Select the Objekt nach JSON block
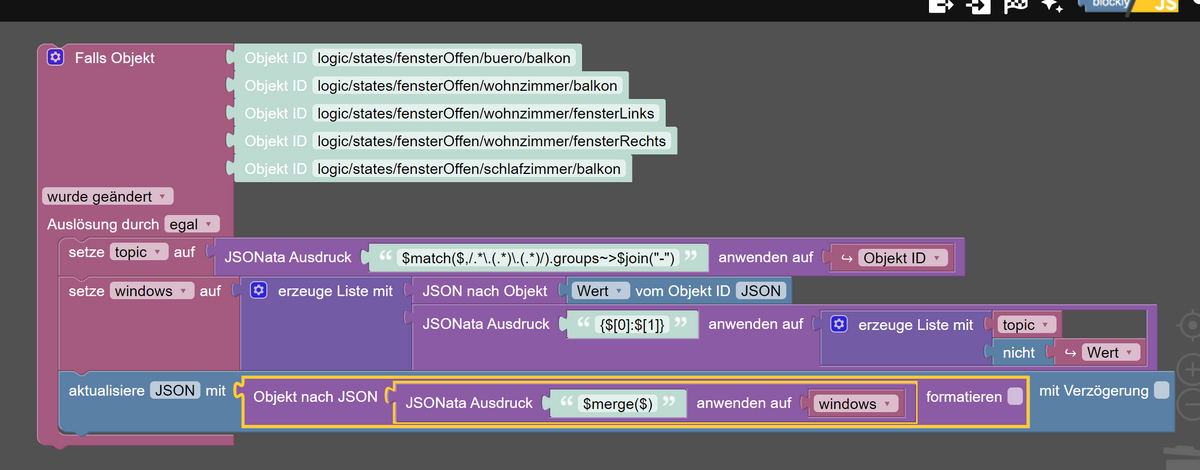The image size is (1200, 470). click(x=315, y=397)
